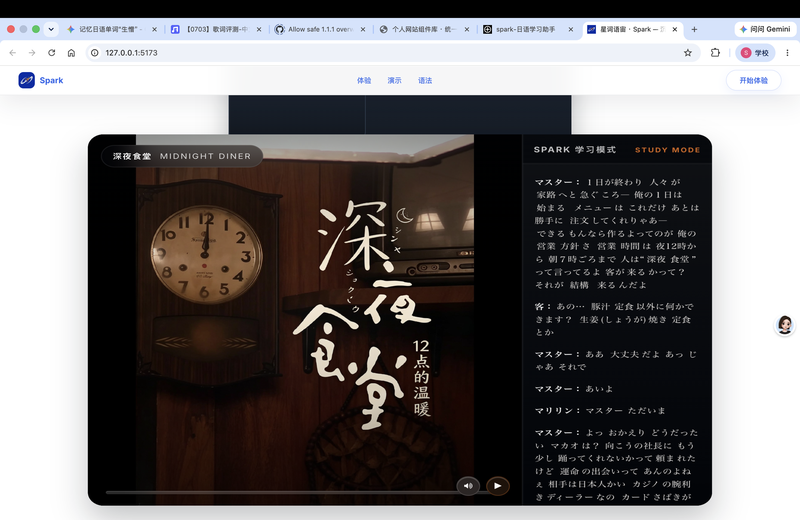The image size is (800, 520).
Task: Mute the video with speaker button
Action: point(468,486)
